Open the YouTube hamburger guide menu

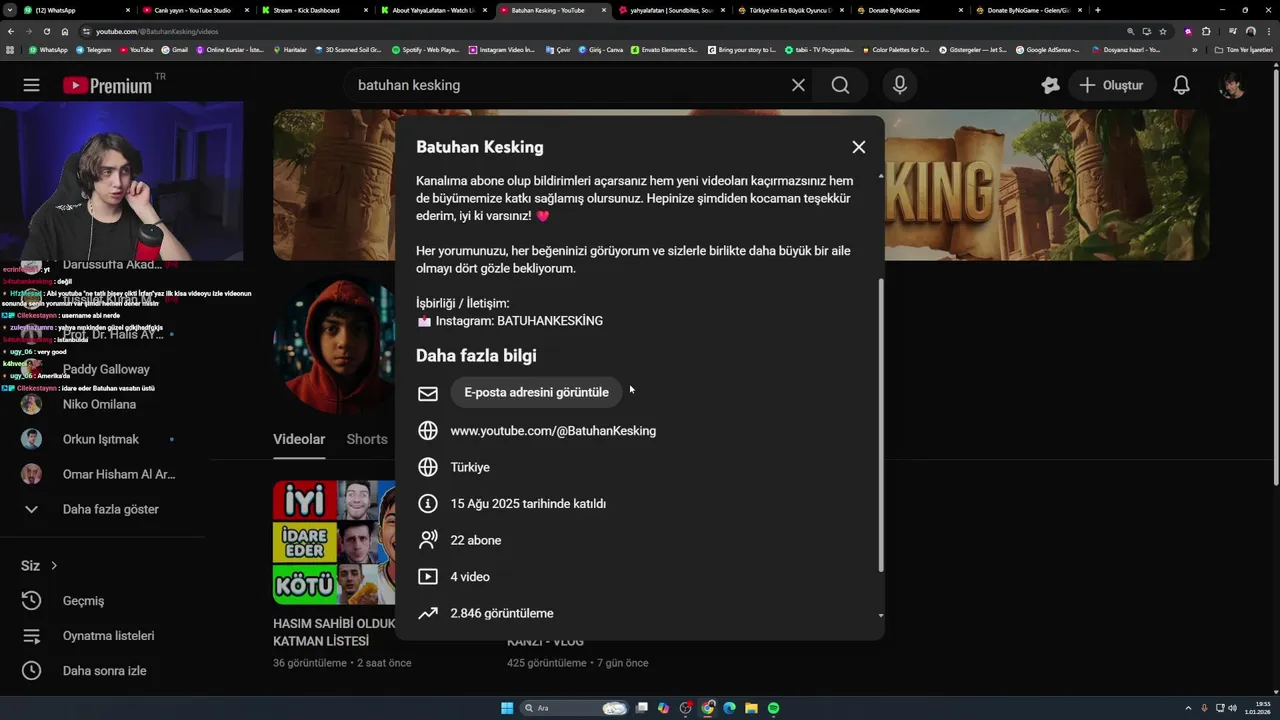(x=31, y=85)
